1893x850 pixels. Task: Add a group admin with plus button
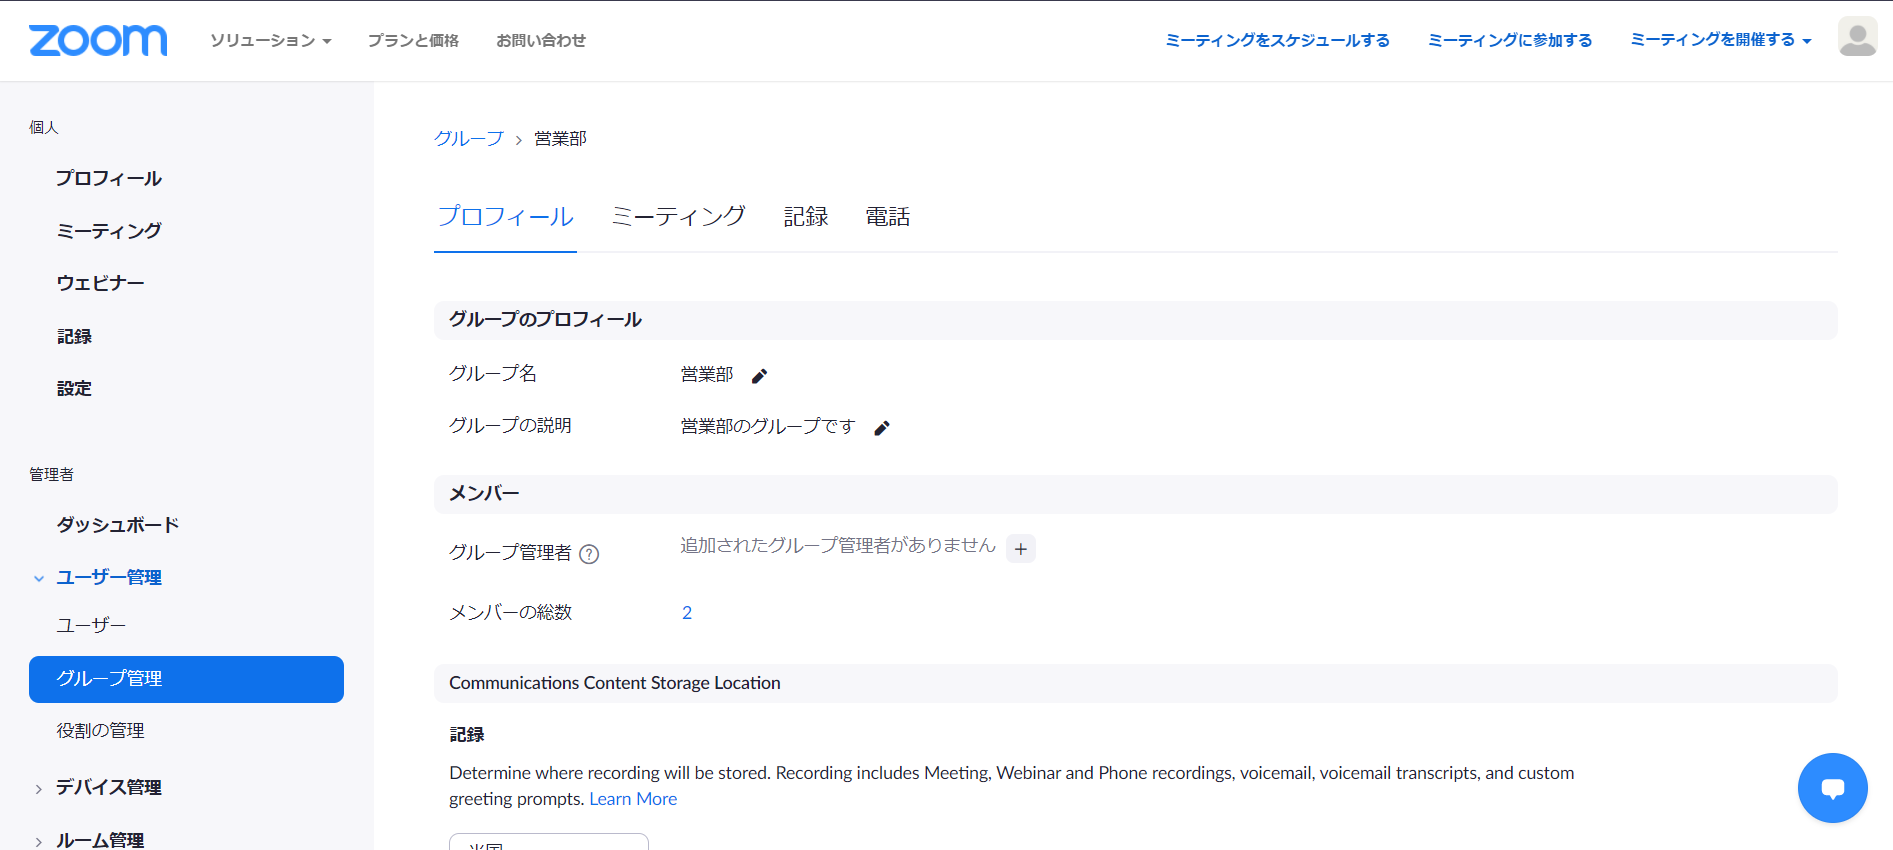point(1020,549)
